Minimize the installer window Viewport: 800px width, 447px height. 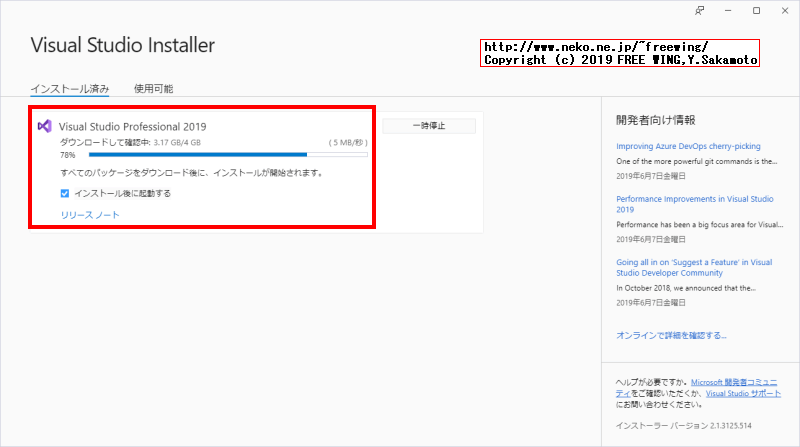tap(728, 11)
